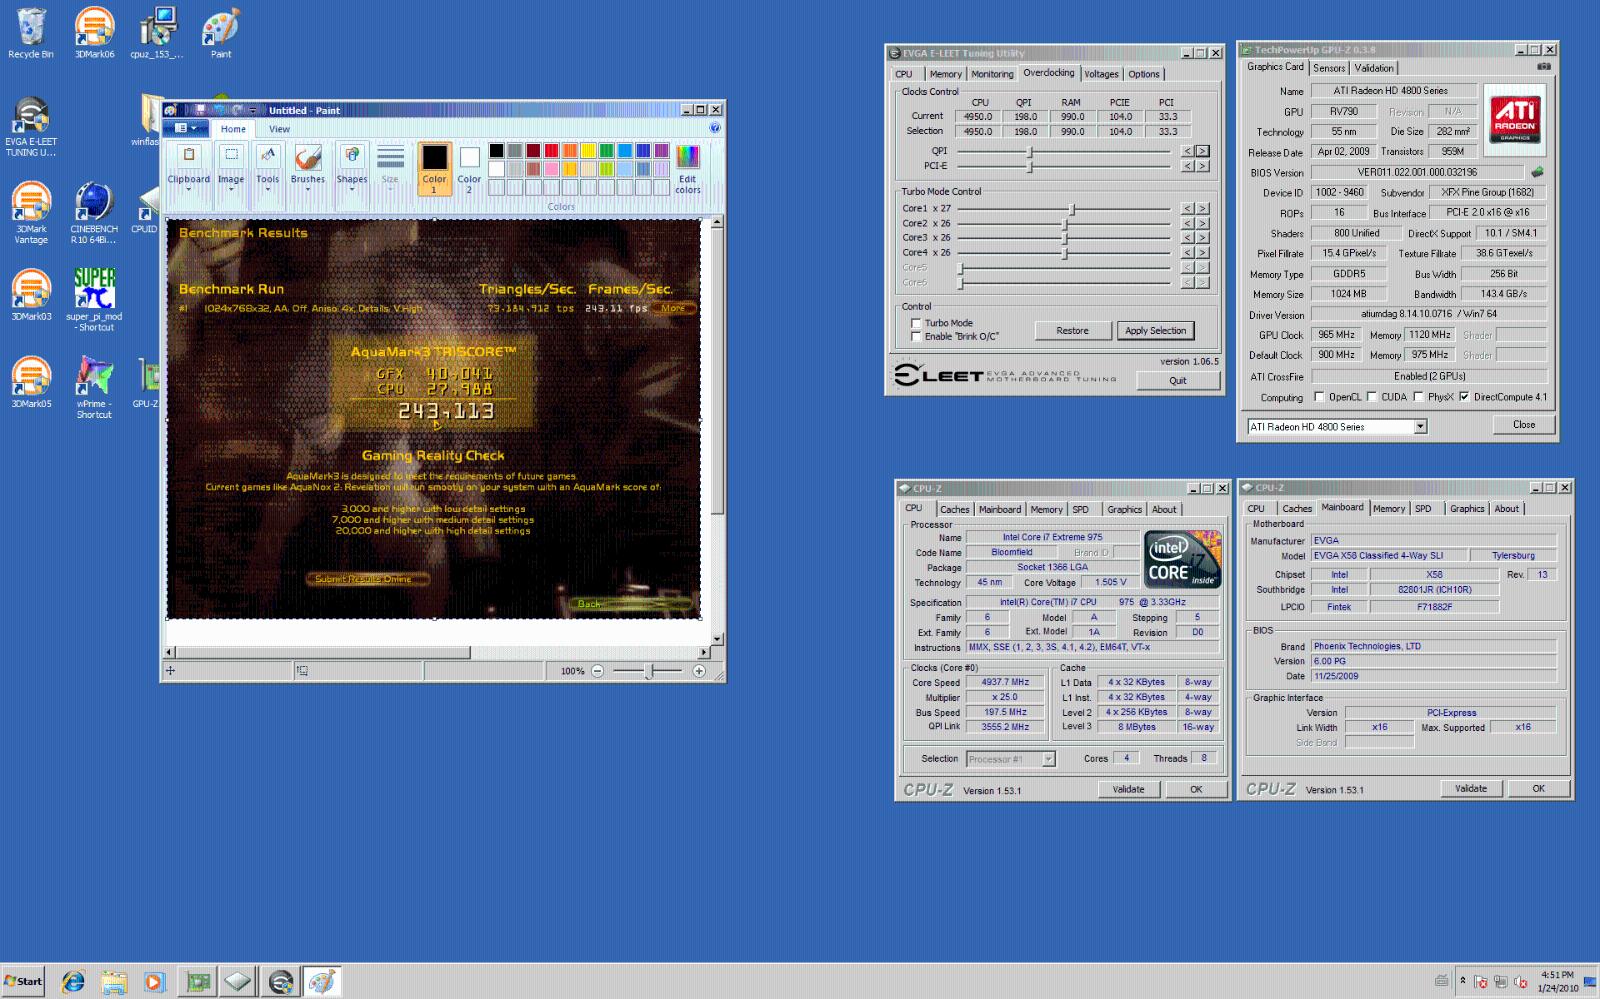Open the Tools group icon in Paint
The height and width of the screenshot is (999, 1600).
[x=268, y=157]
